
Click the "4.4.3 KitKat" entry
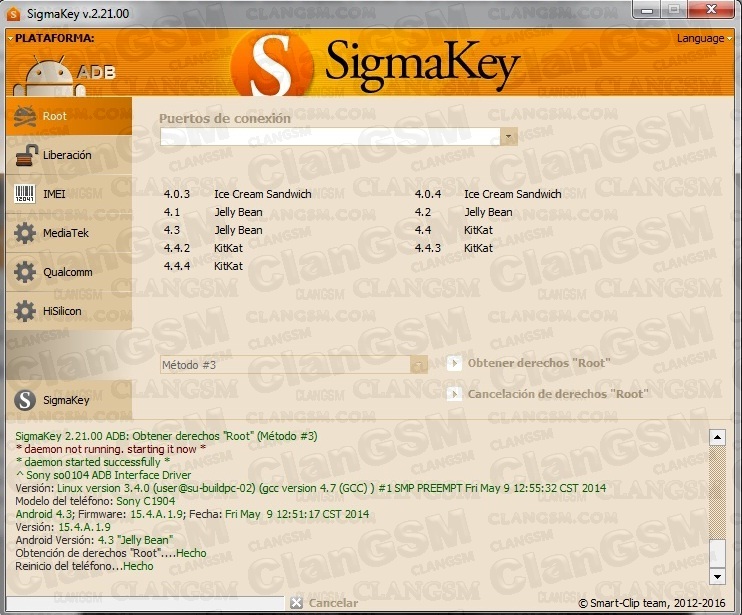(x=453, y=248)
